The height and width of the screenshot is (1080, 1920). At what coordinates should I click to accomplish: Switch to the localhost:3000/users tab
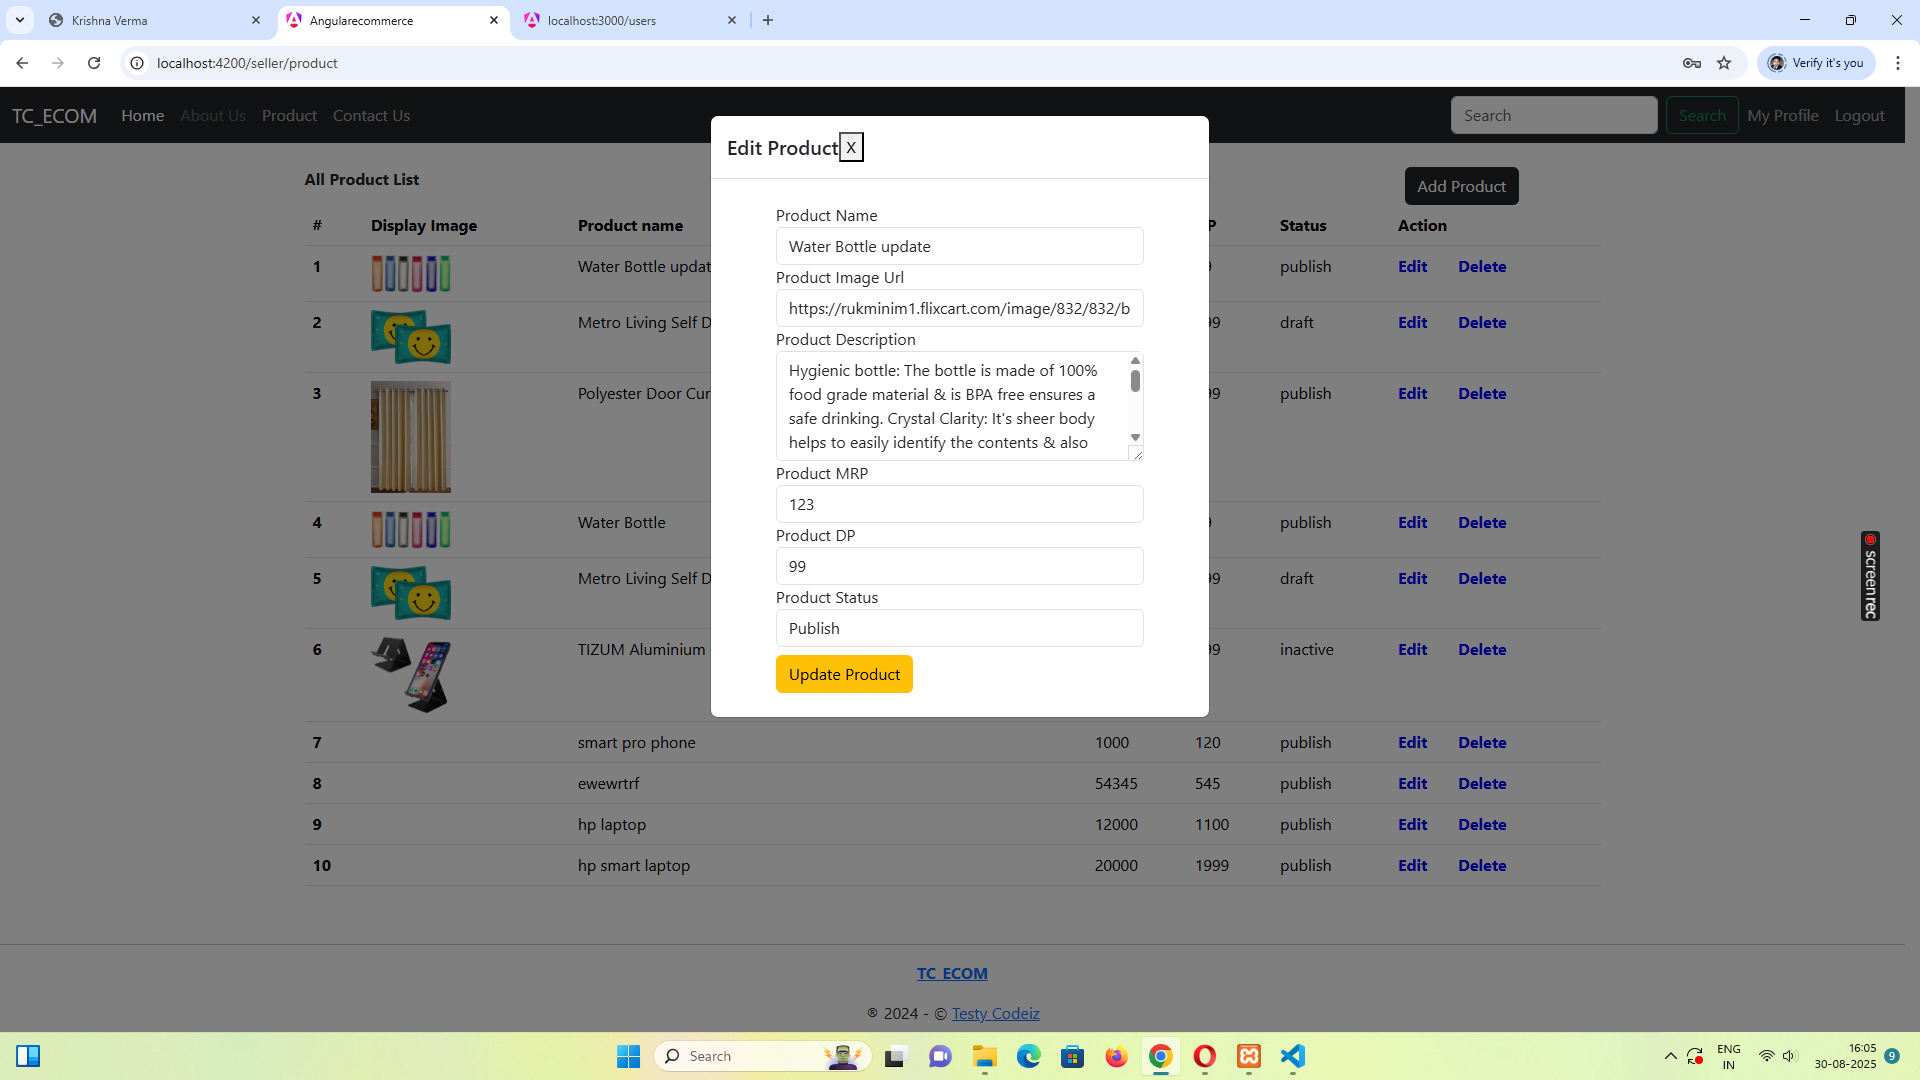click(x=631, y=20)
